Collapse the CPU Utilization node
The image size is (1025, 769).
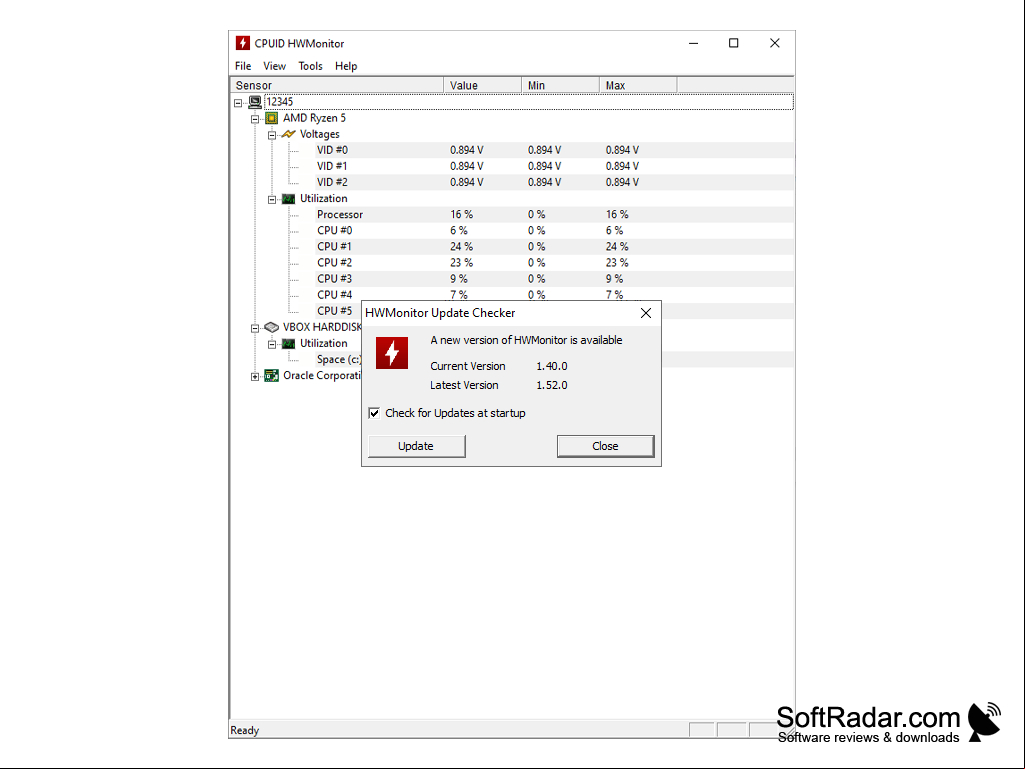(x=272, y=199)
